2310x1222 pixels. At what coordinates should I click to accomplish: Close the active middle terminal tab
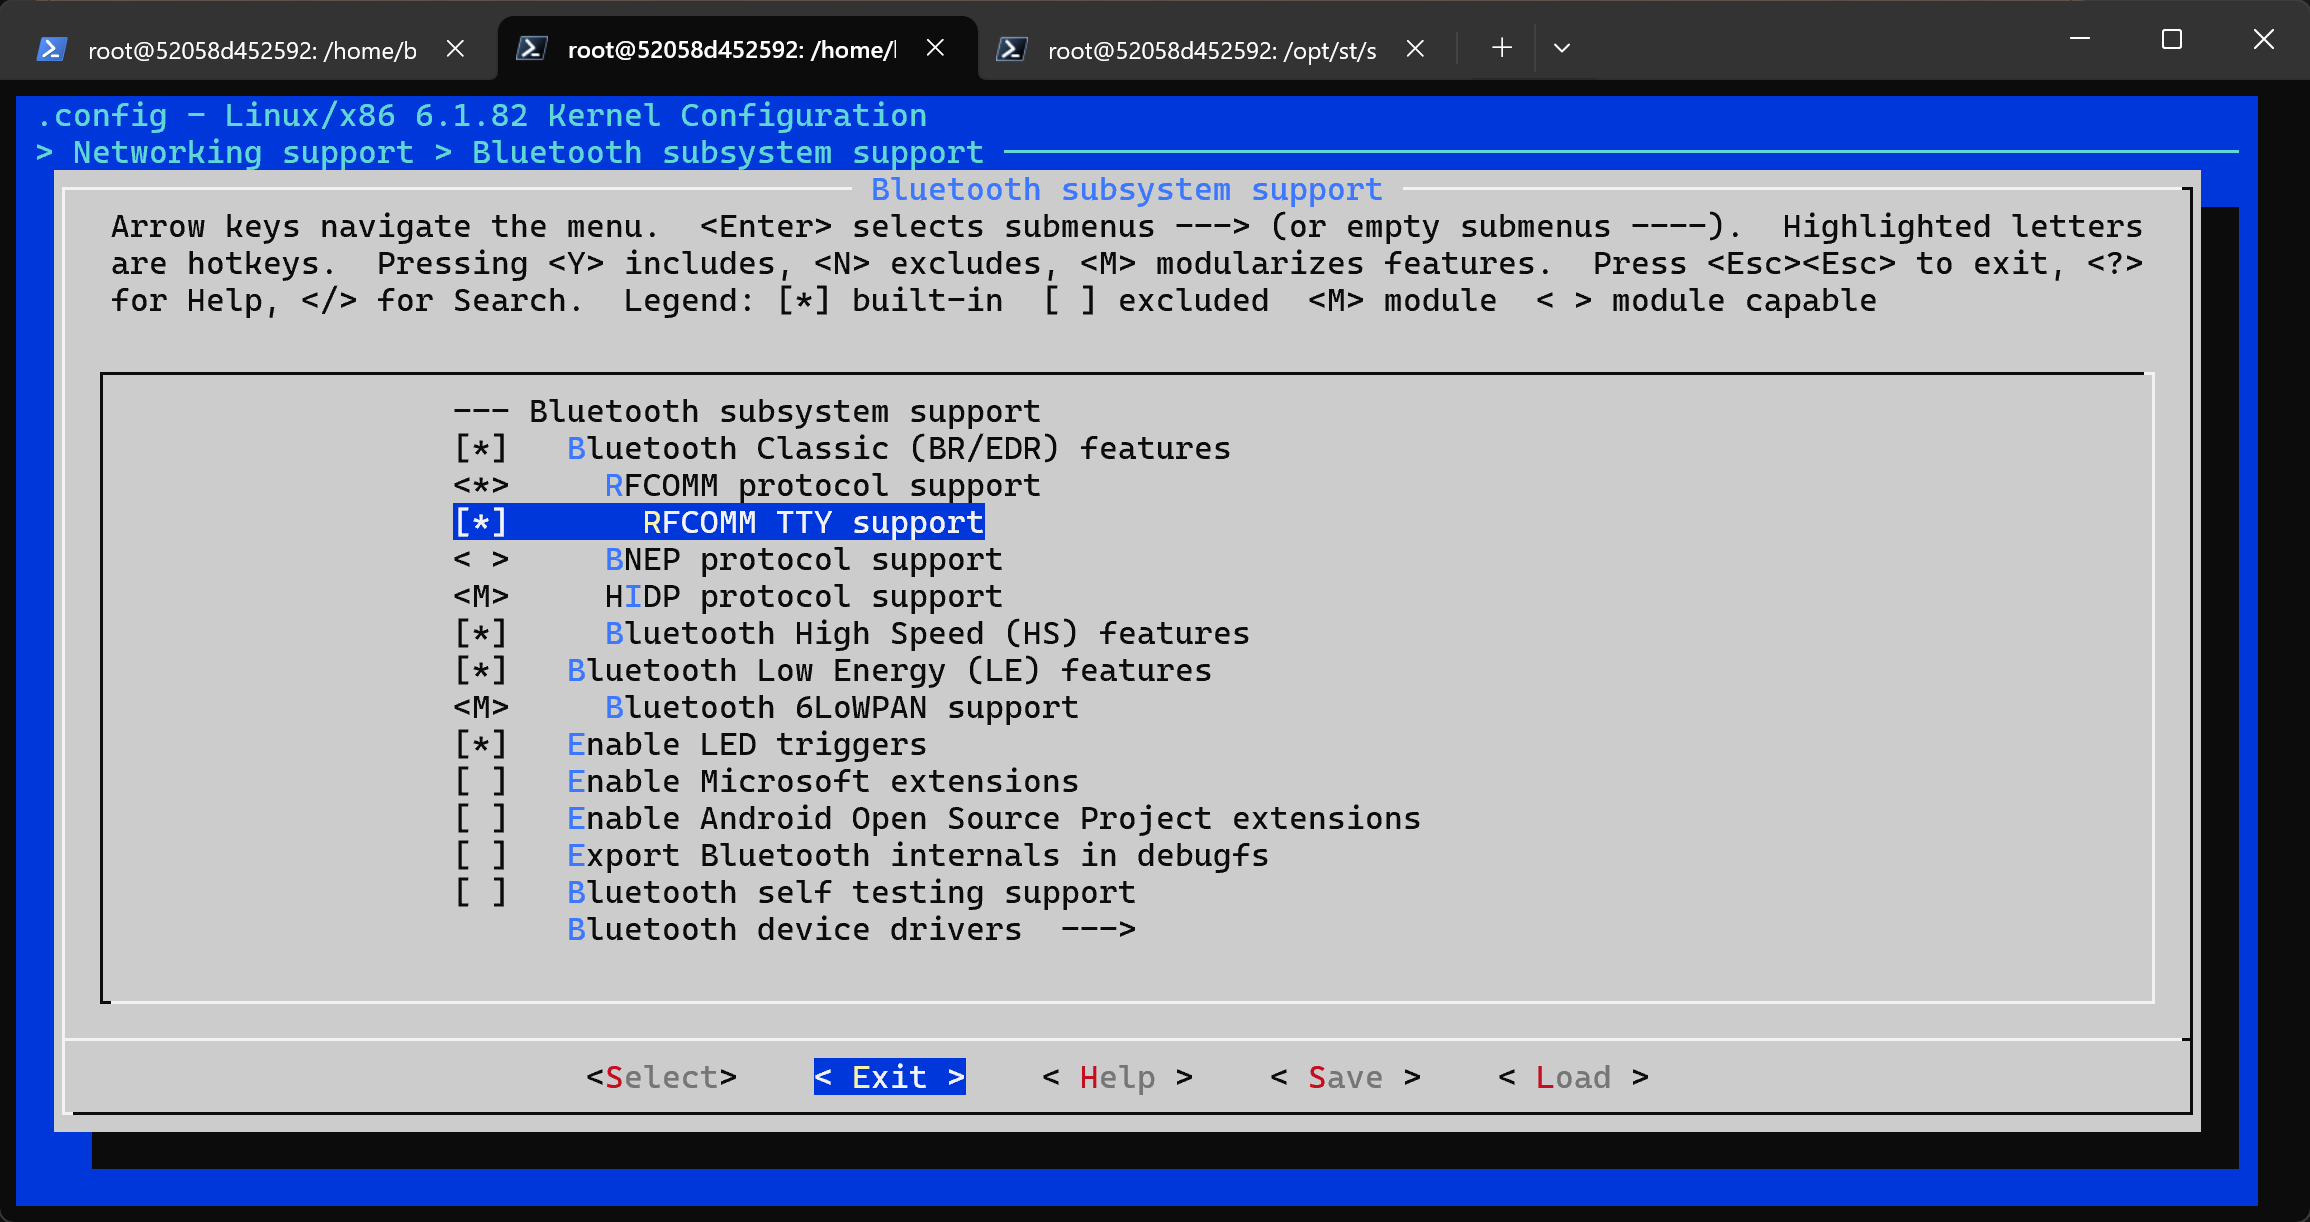(x=935, y=48)
